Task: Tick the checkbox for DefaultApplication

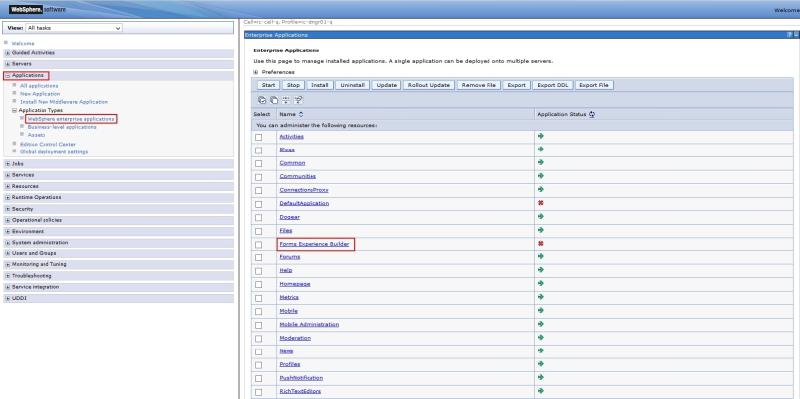Action: [x=259, y=204]
